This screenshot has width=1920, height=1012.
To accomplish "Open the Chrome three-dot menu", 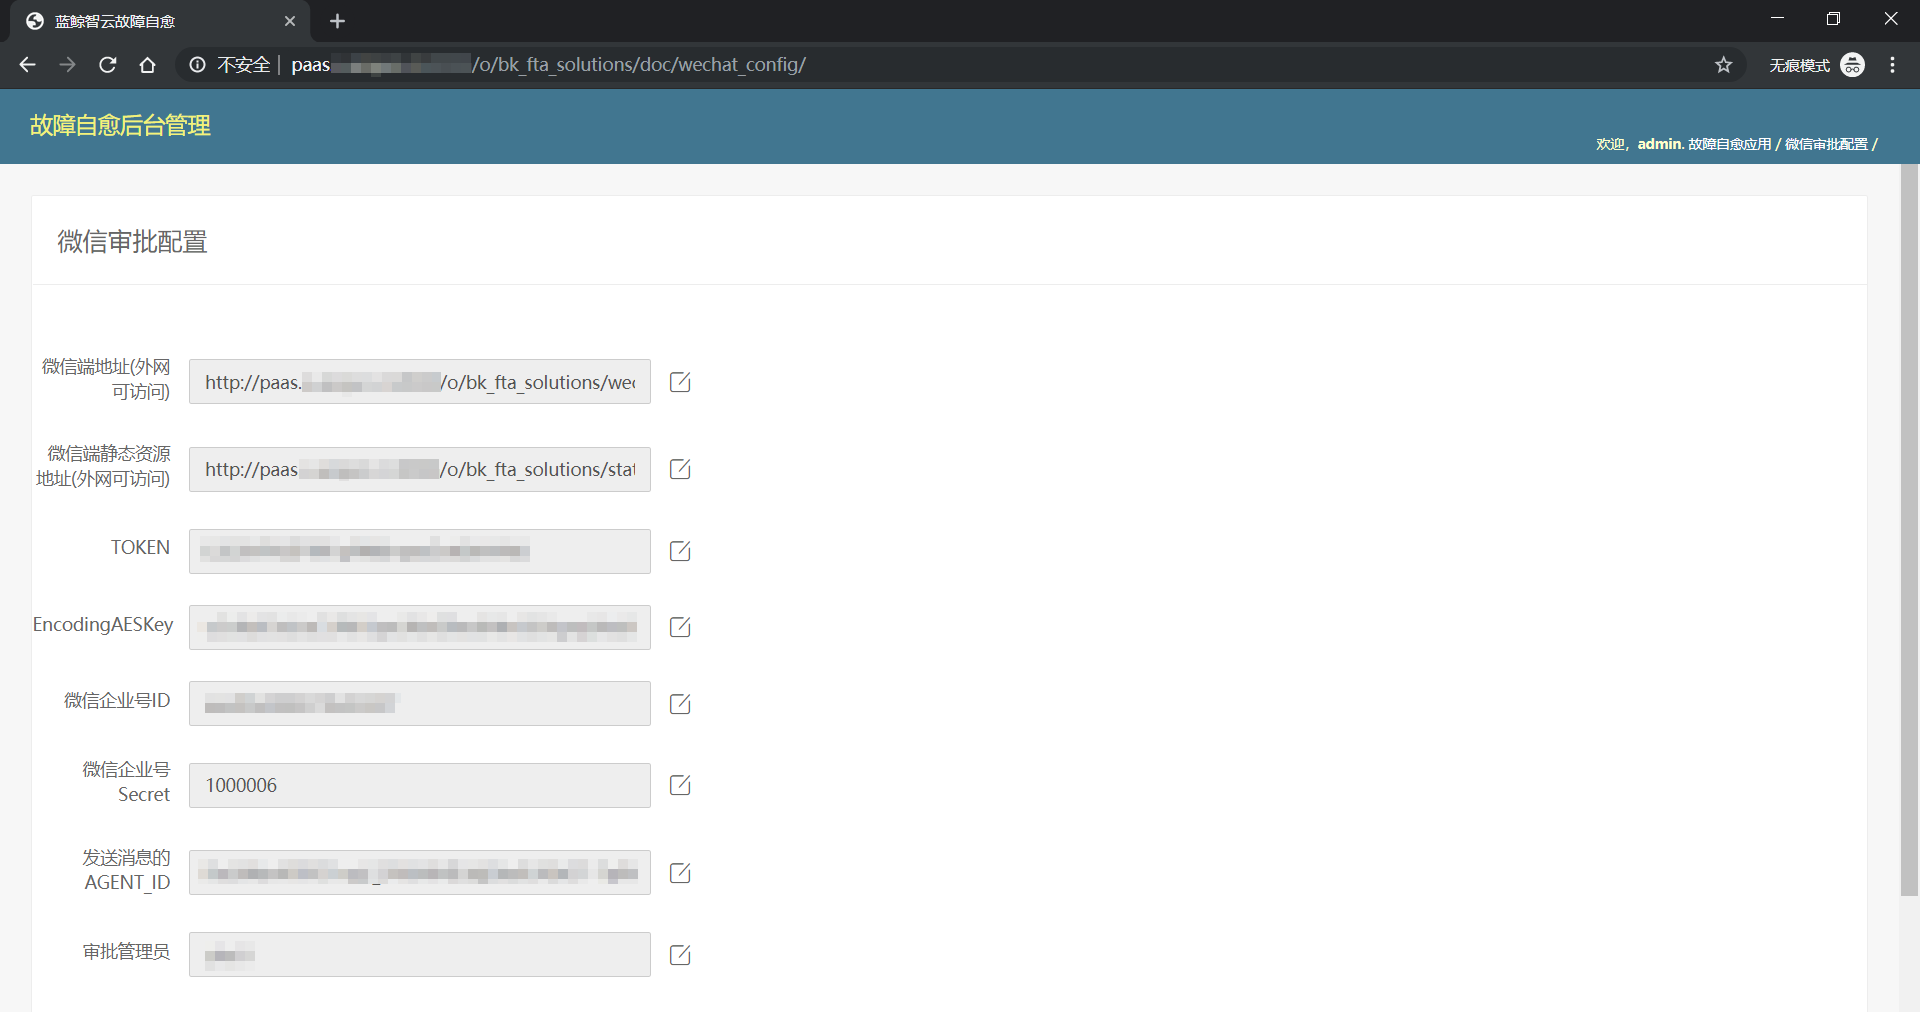I will [1892, 65].
